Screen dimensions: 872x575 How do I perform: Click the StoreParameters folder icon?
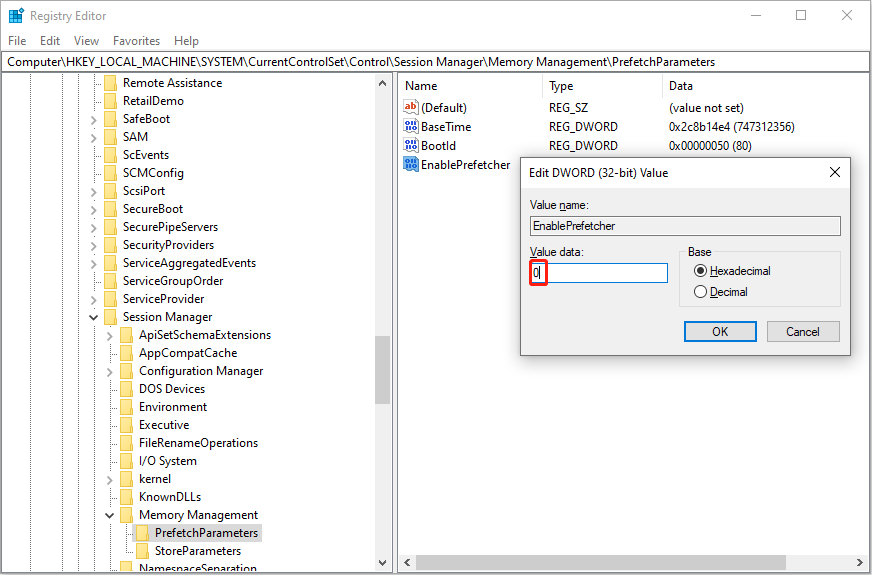[x=142, y=551]
